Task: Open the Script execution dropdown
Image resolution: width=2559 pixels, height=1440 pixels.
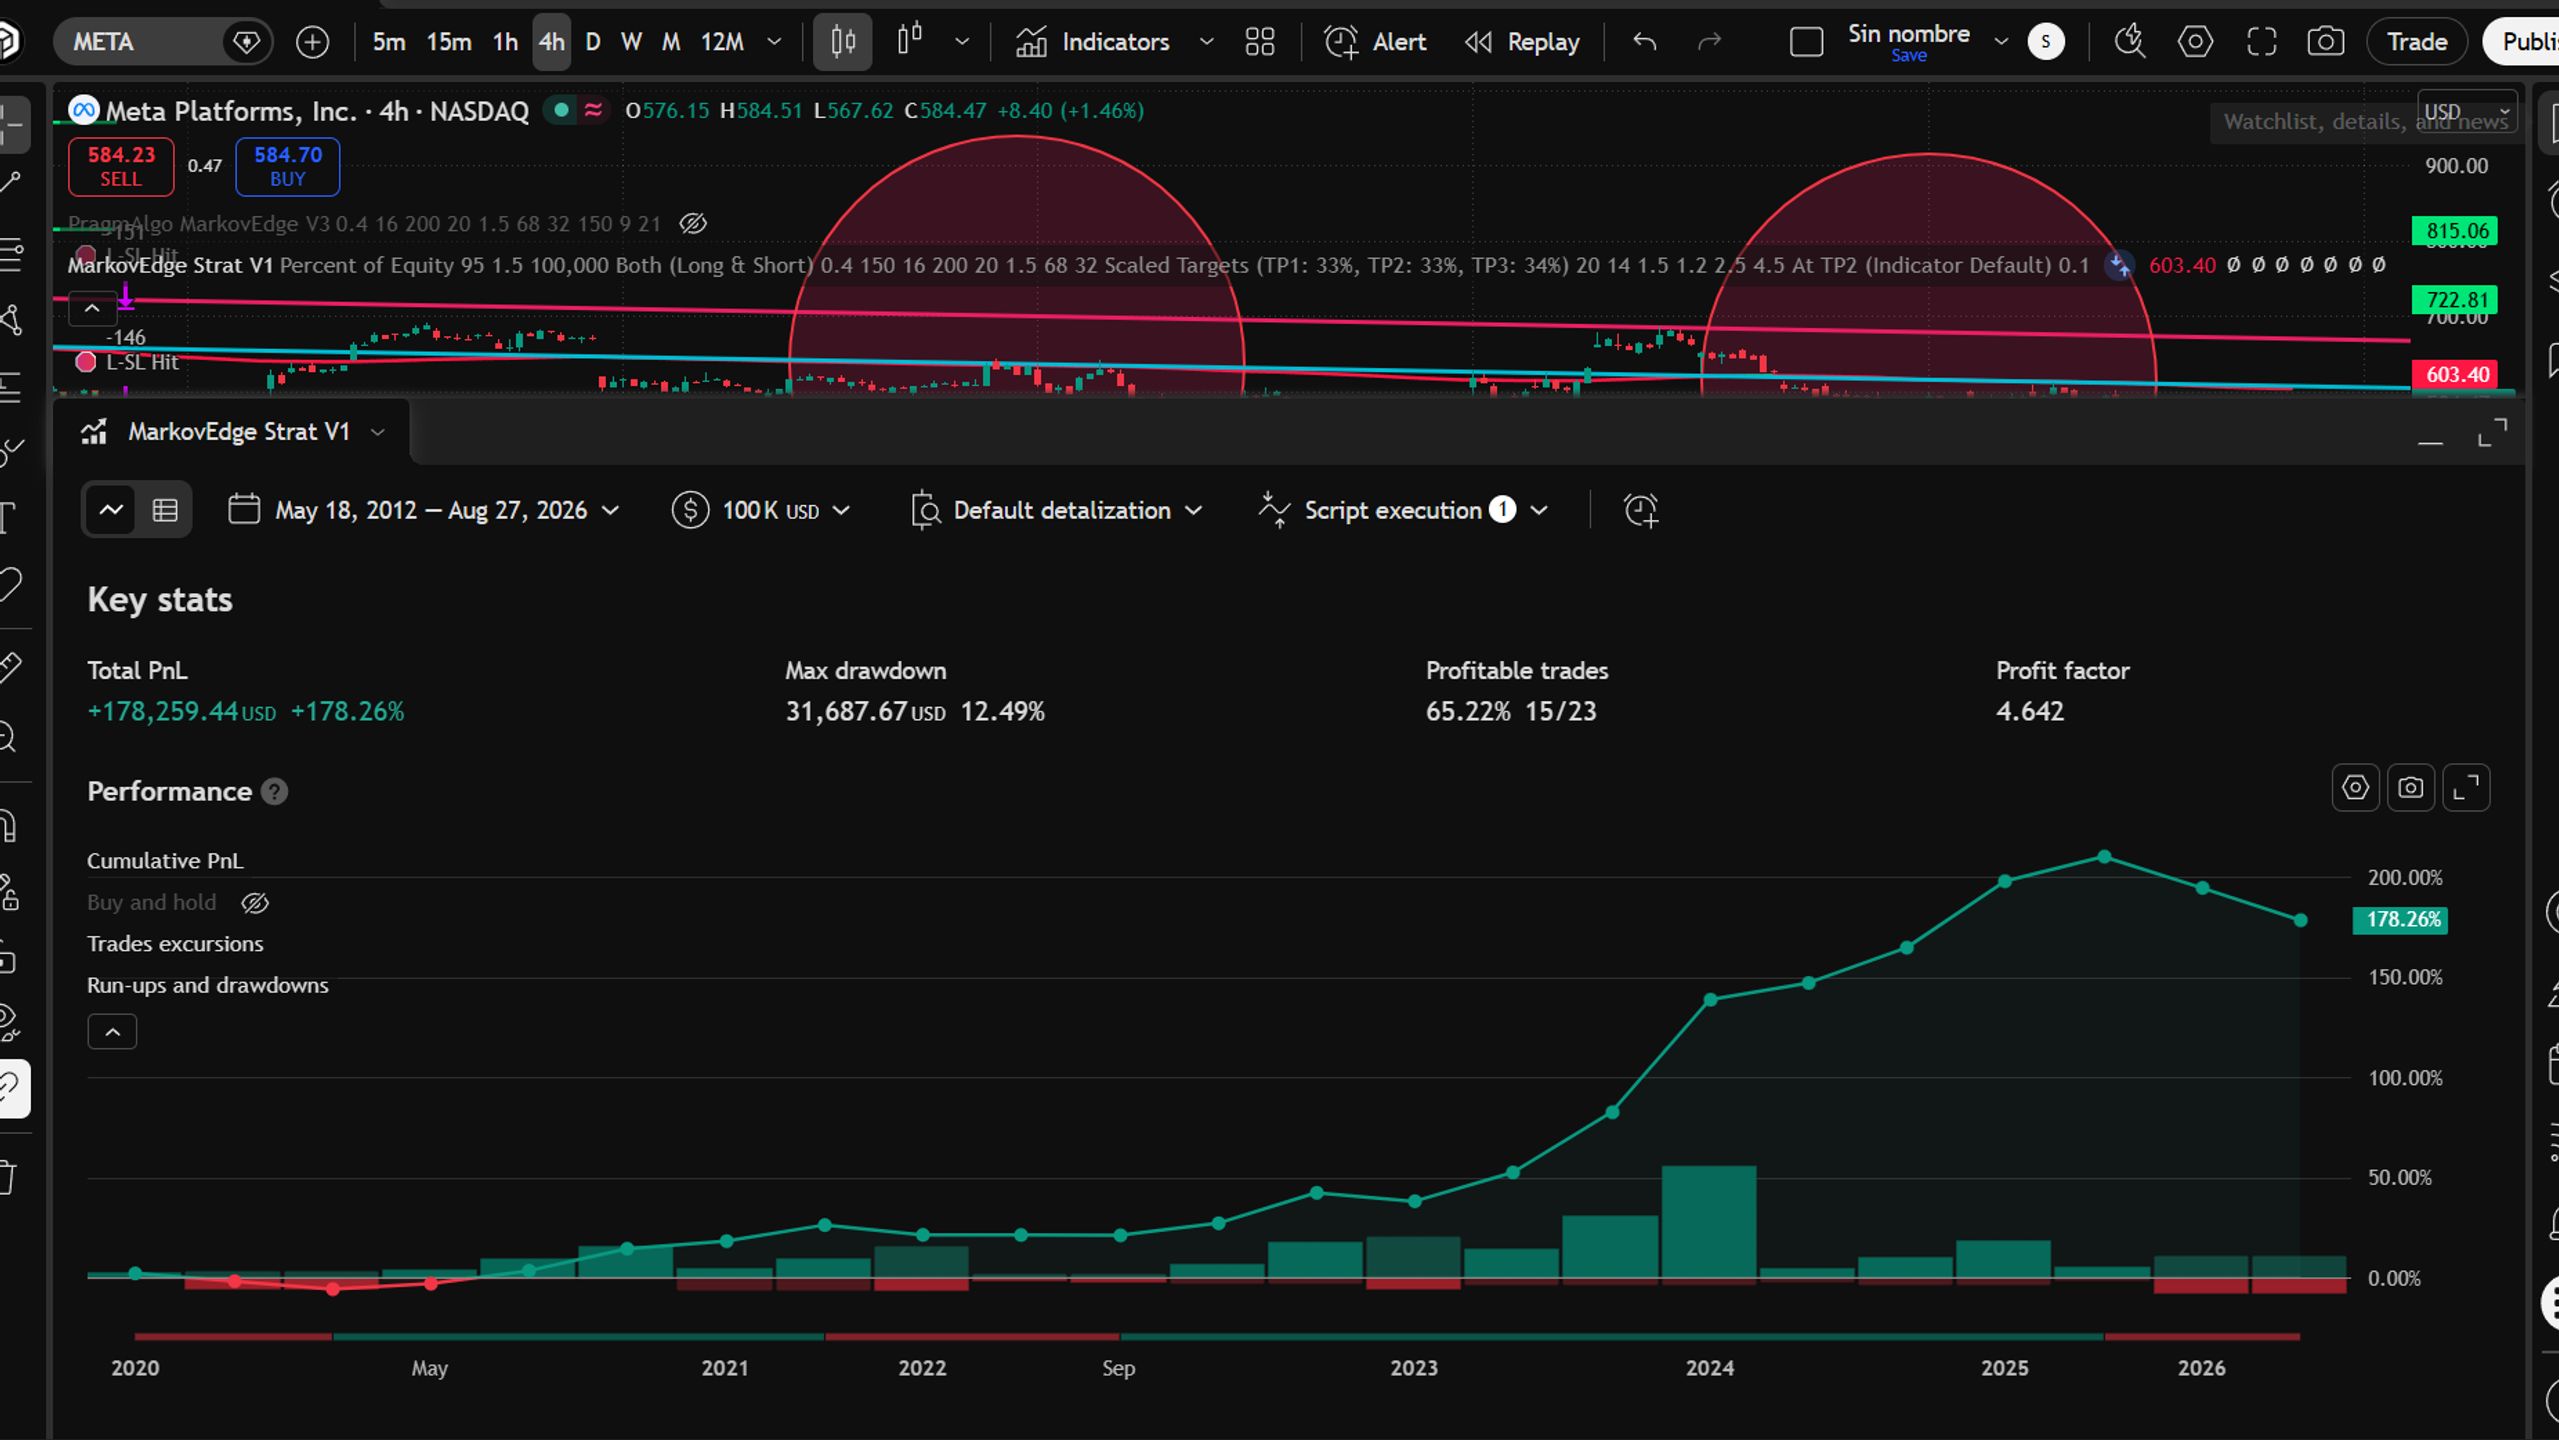Action: 1403,510
